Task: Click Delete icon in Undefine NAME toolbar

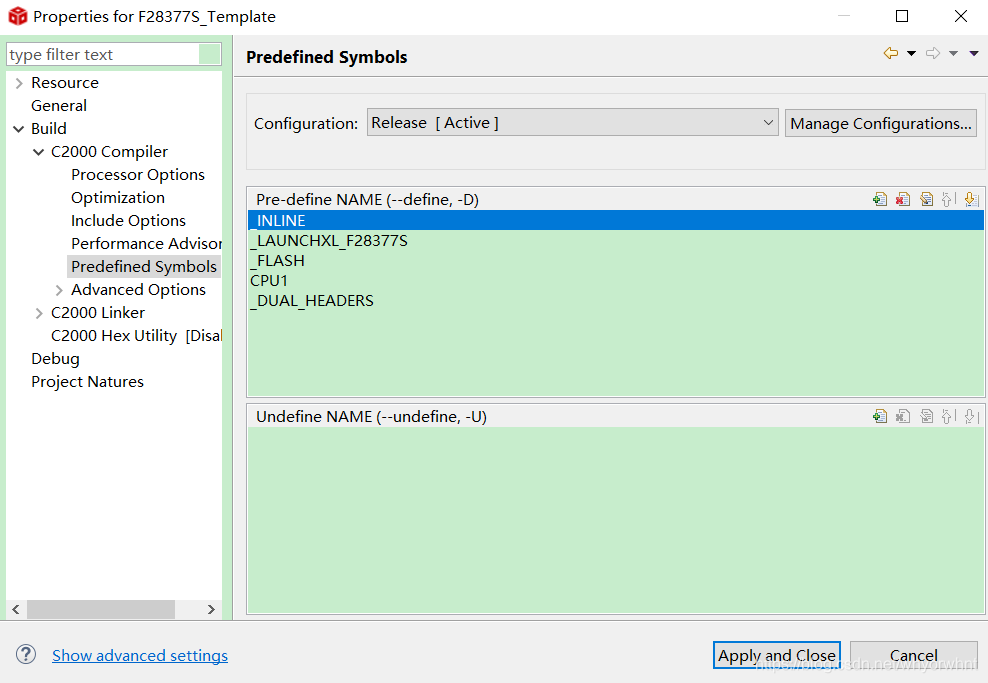Action: (x=903, y=416)
